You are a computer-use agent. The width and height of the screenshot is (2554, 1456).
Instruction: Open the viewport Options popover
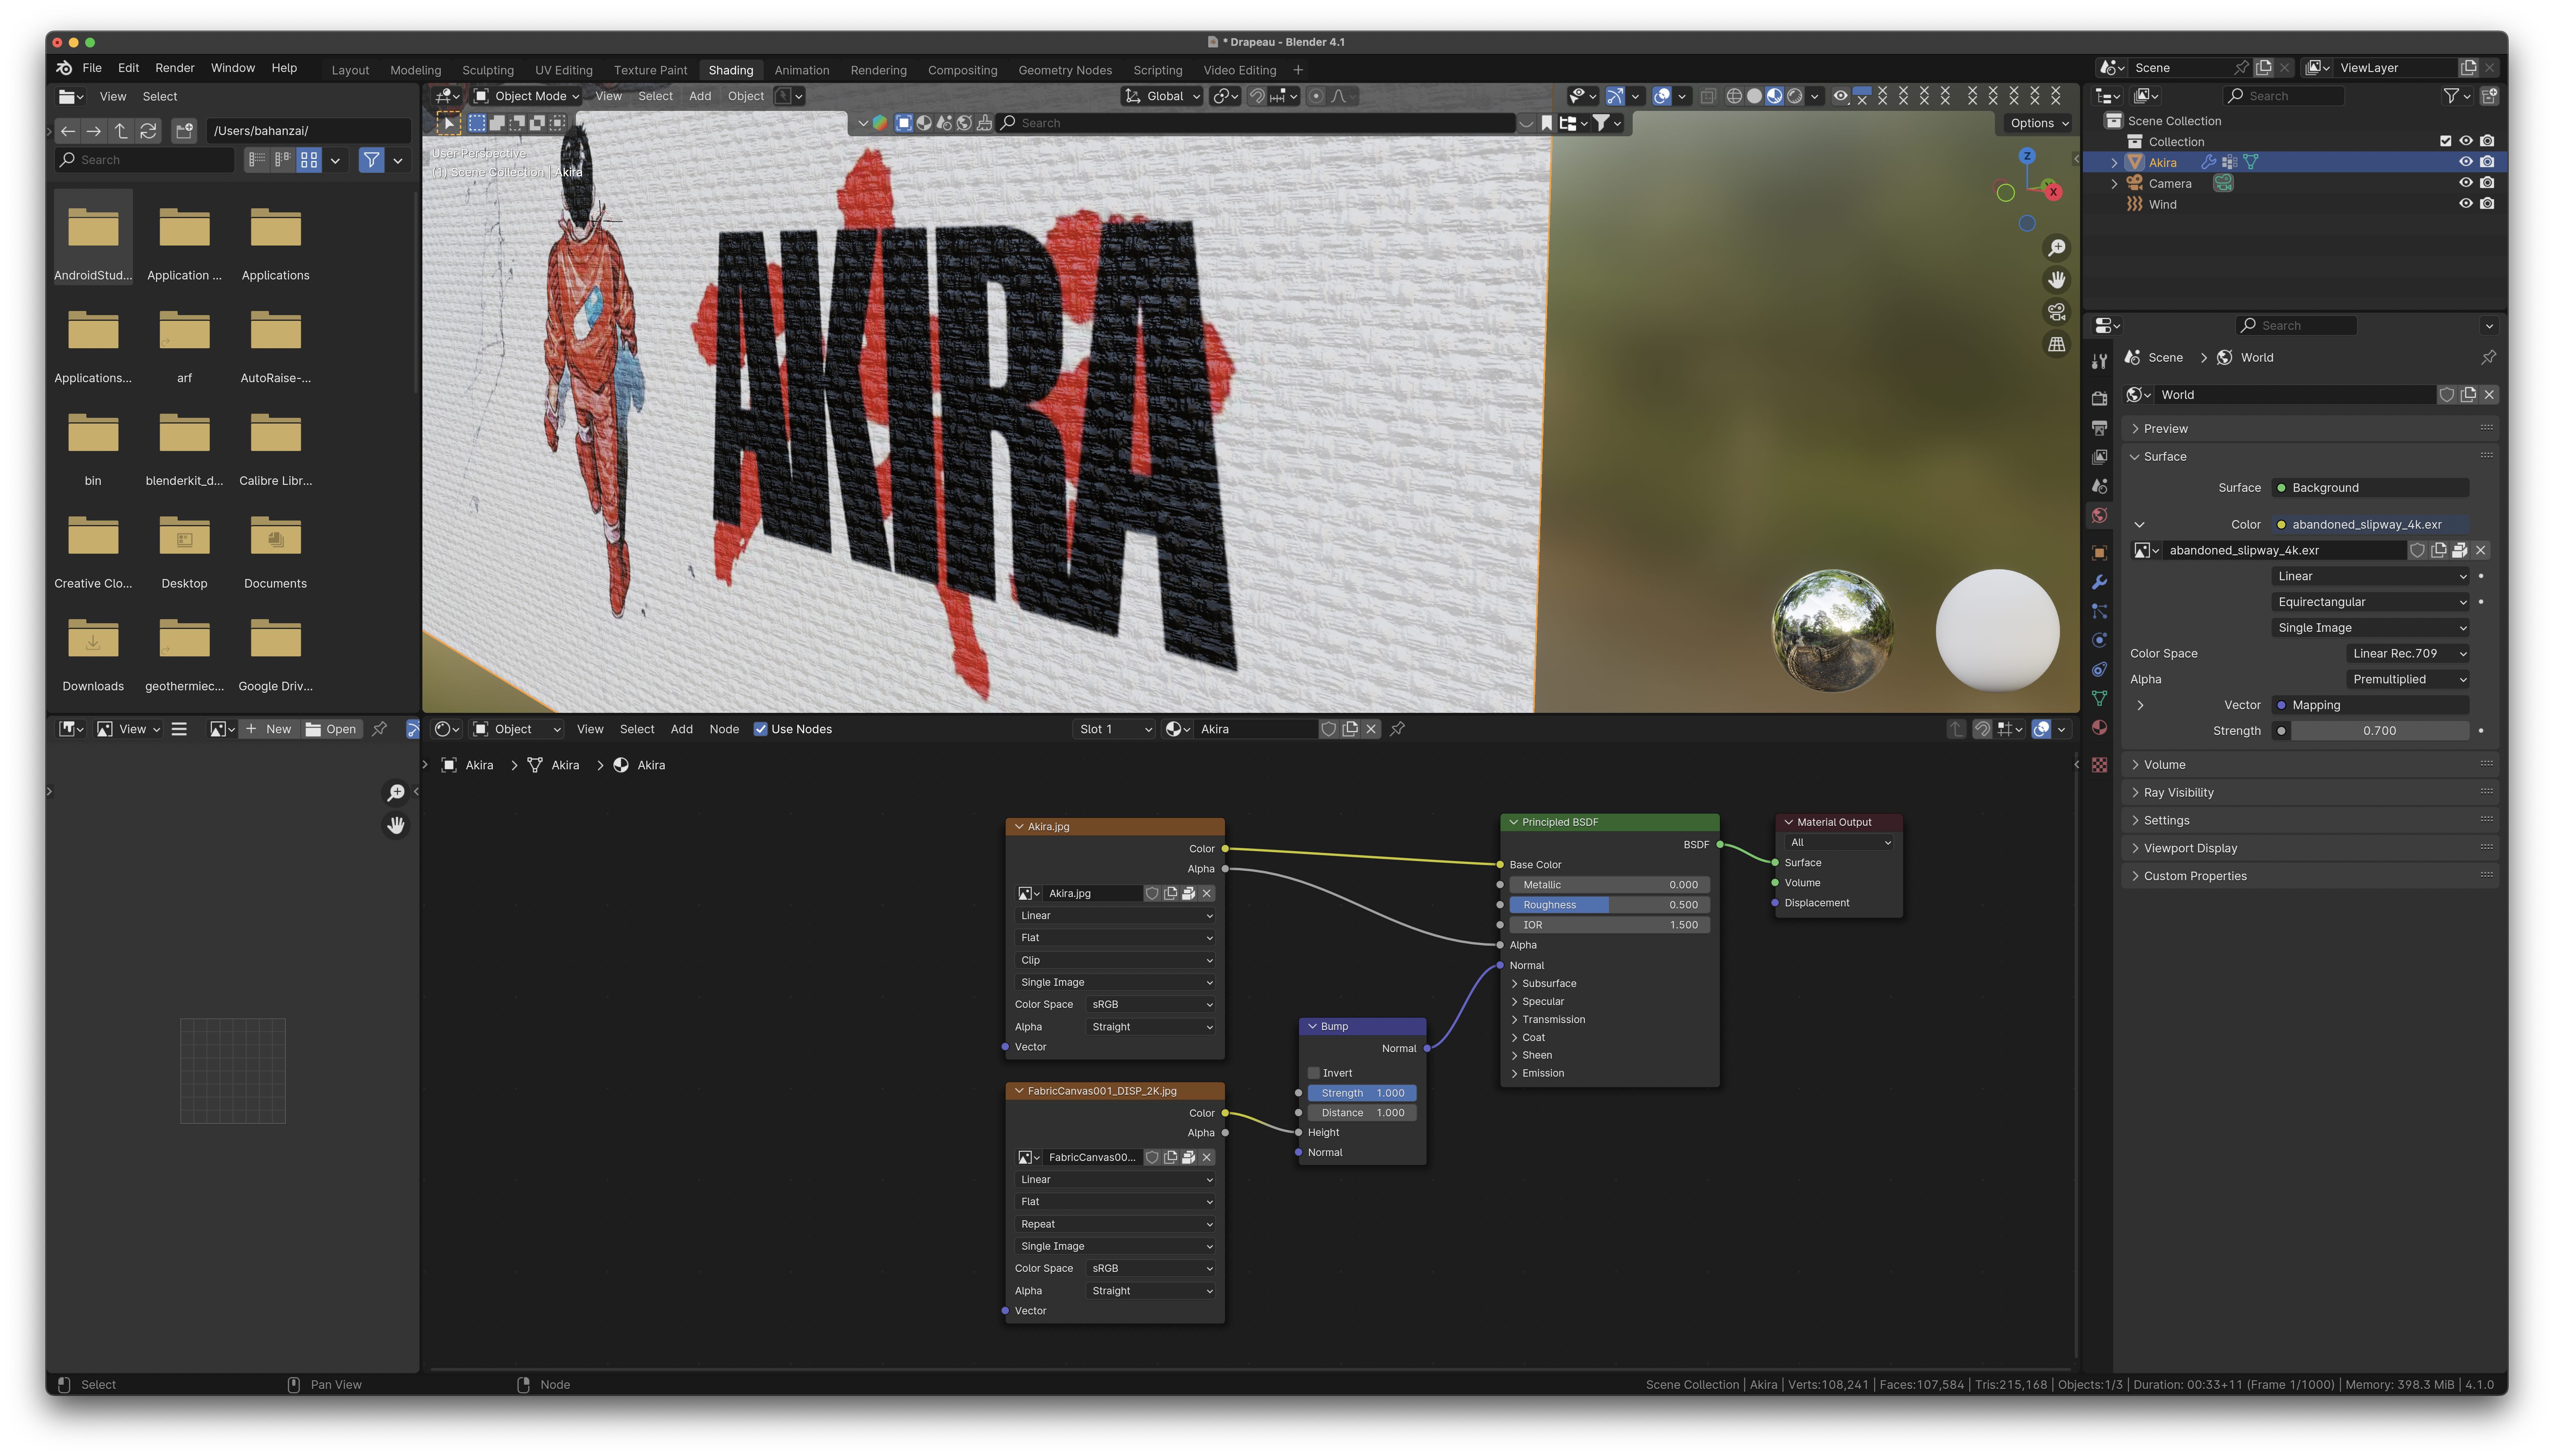(x=2040, y=123)
